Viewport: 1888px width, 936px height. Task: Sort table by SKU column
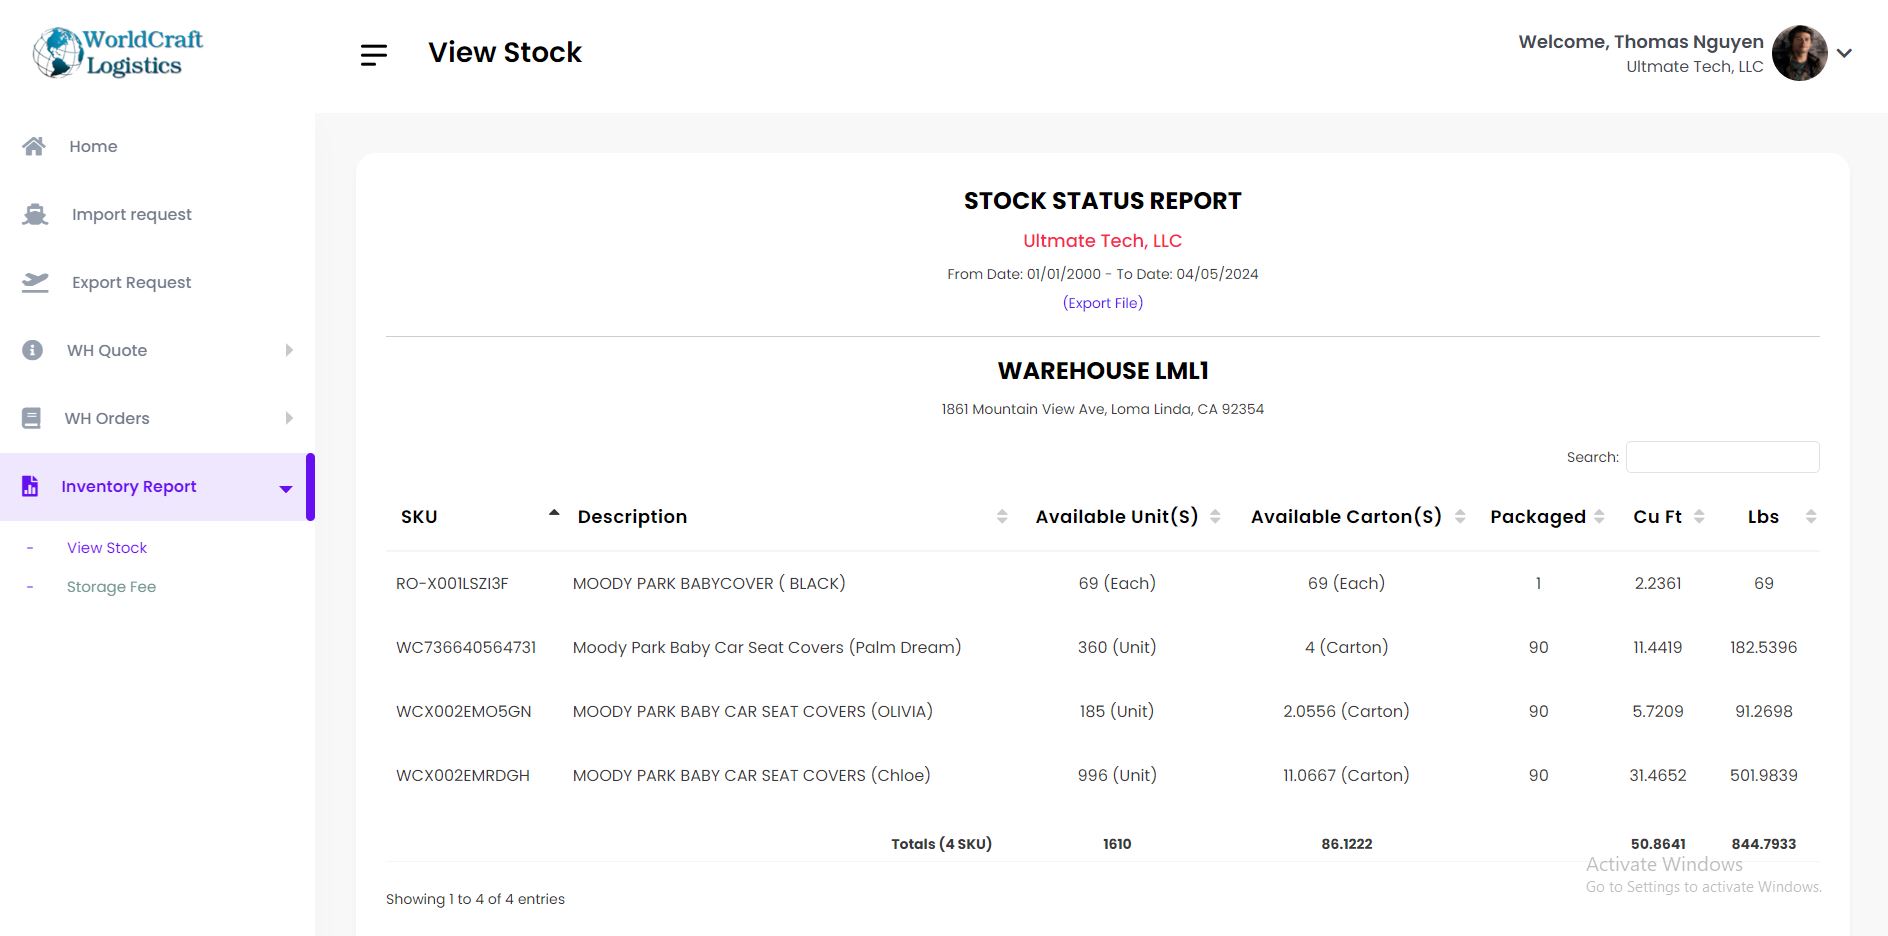476,517
